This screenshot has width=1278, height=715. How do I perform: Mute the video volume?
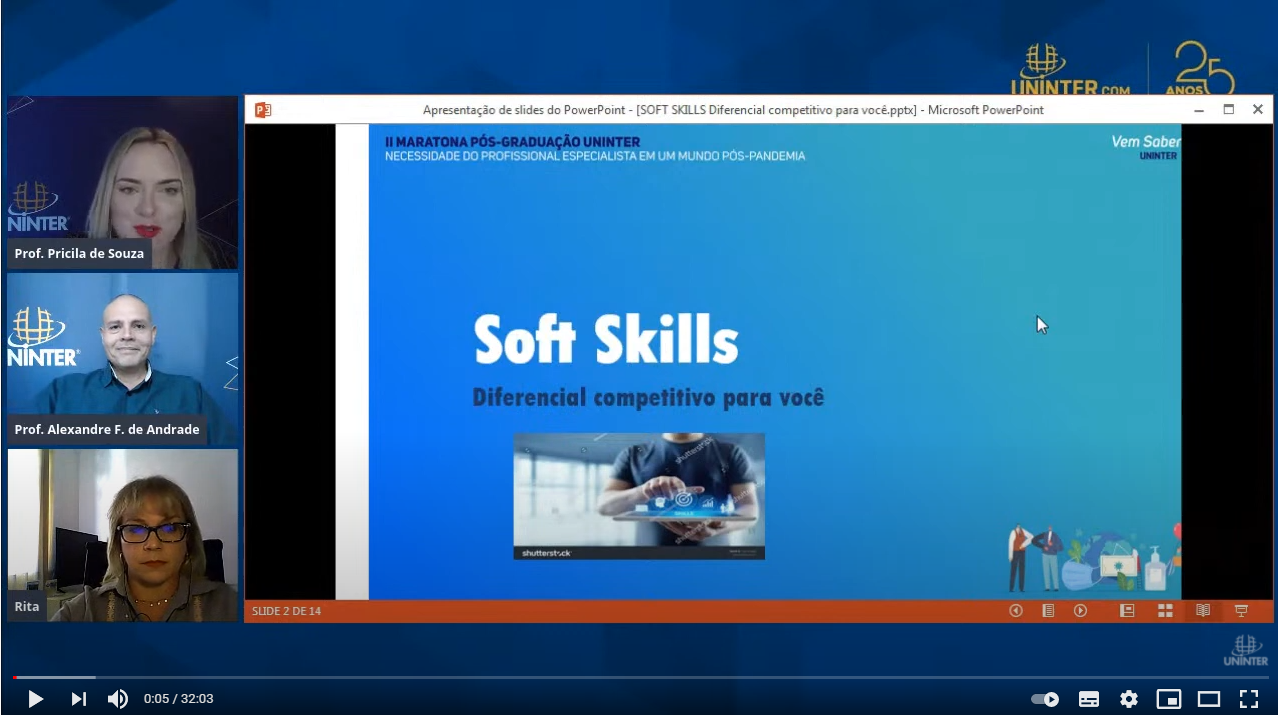pyautogui.click(x=117, y=699)
